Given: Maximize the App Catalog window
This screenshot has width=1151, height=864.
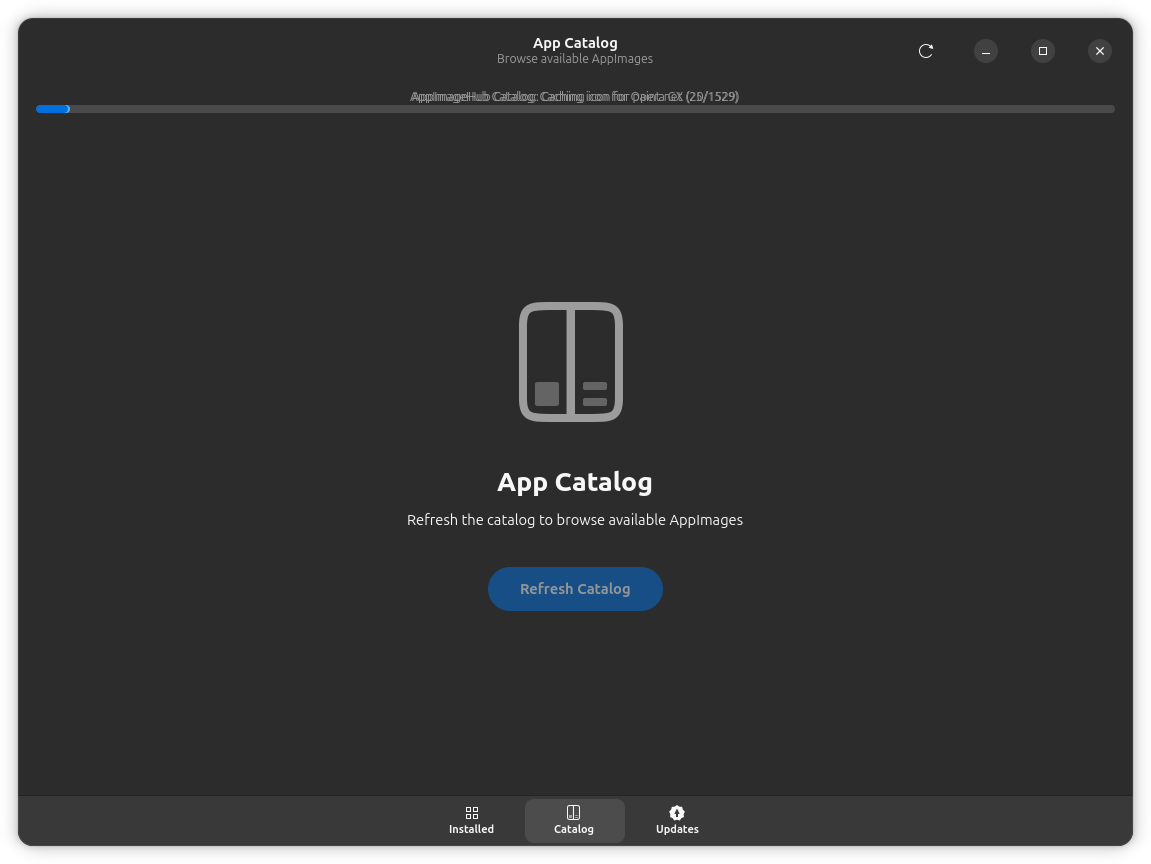Looking at the screenshot, I should (1043, 51).
